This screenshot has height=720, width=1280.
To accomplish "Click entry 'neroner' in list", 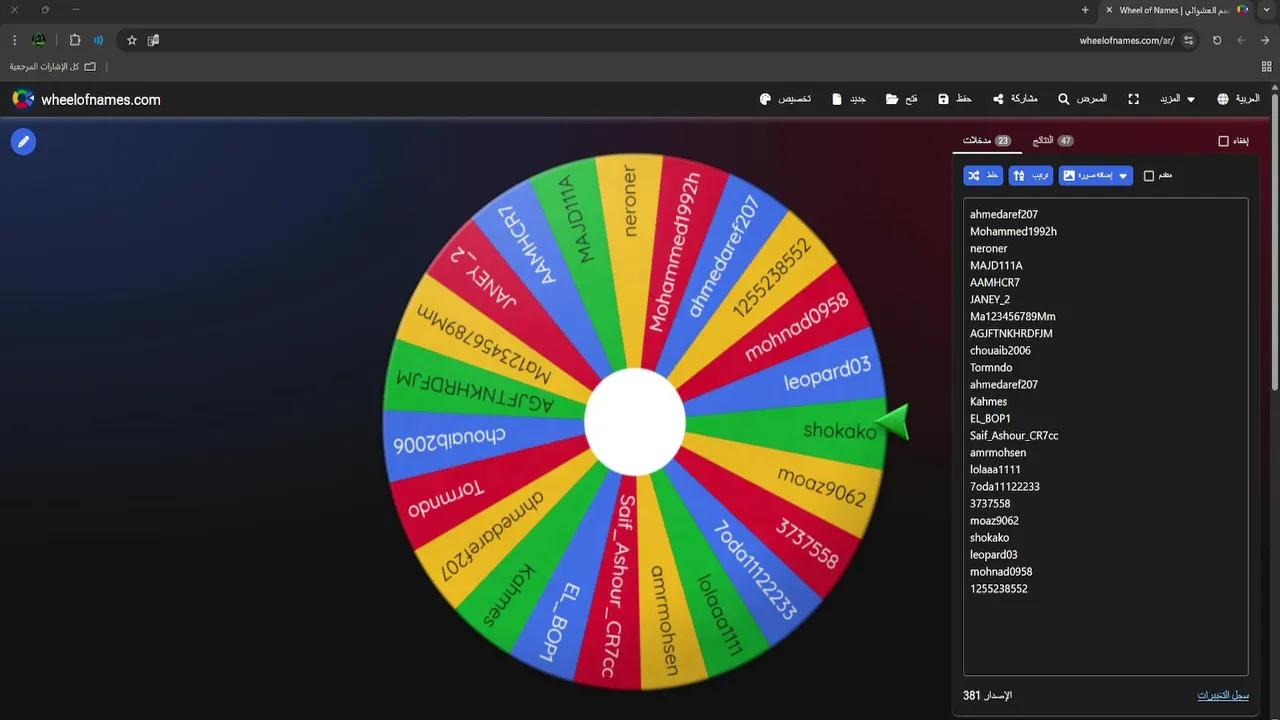I will click(988, 249).
